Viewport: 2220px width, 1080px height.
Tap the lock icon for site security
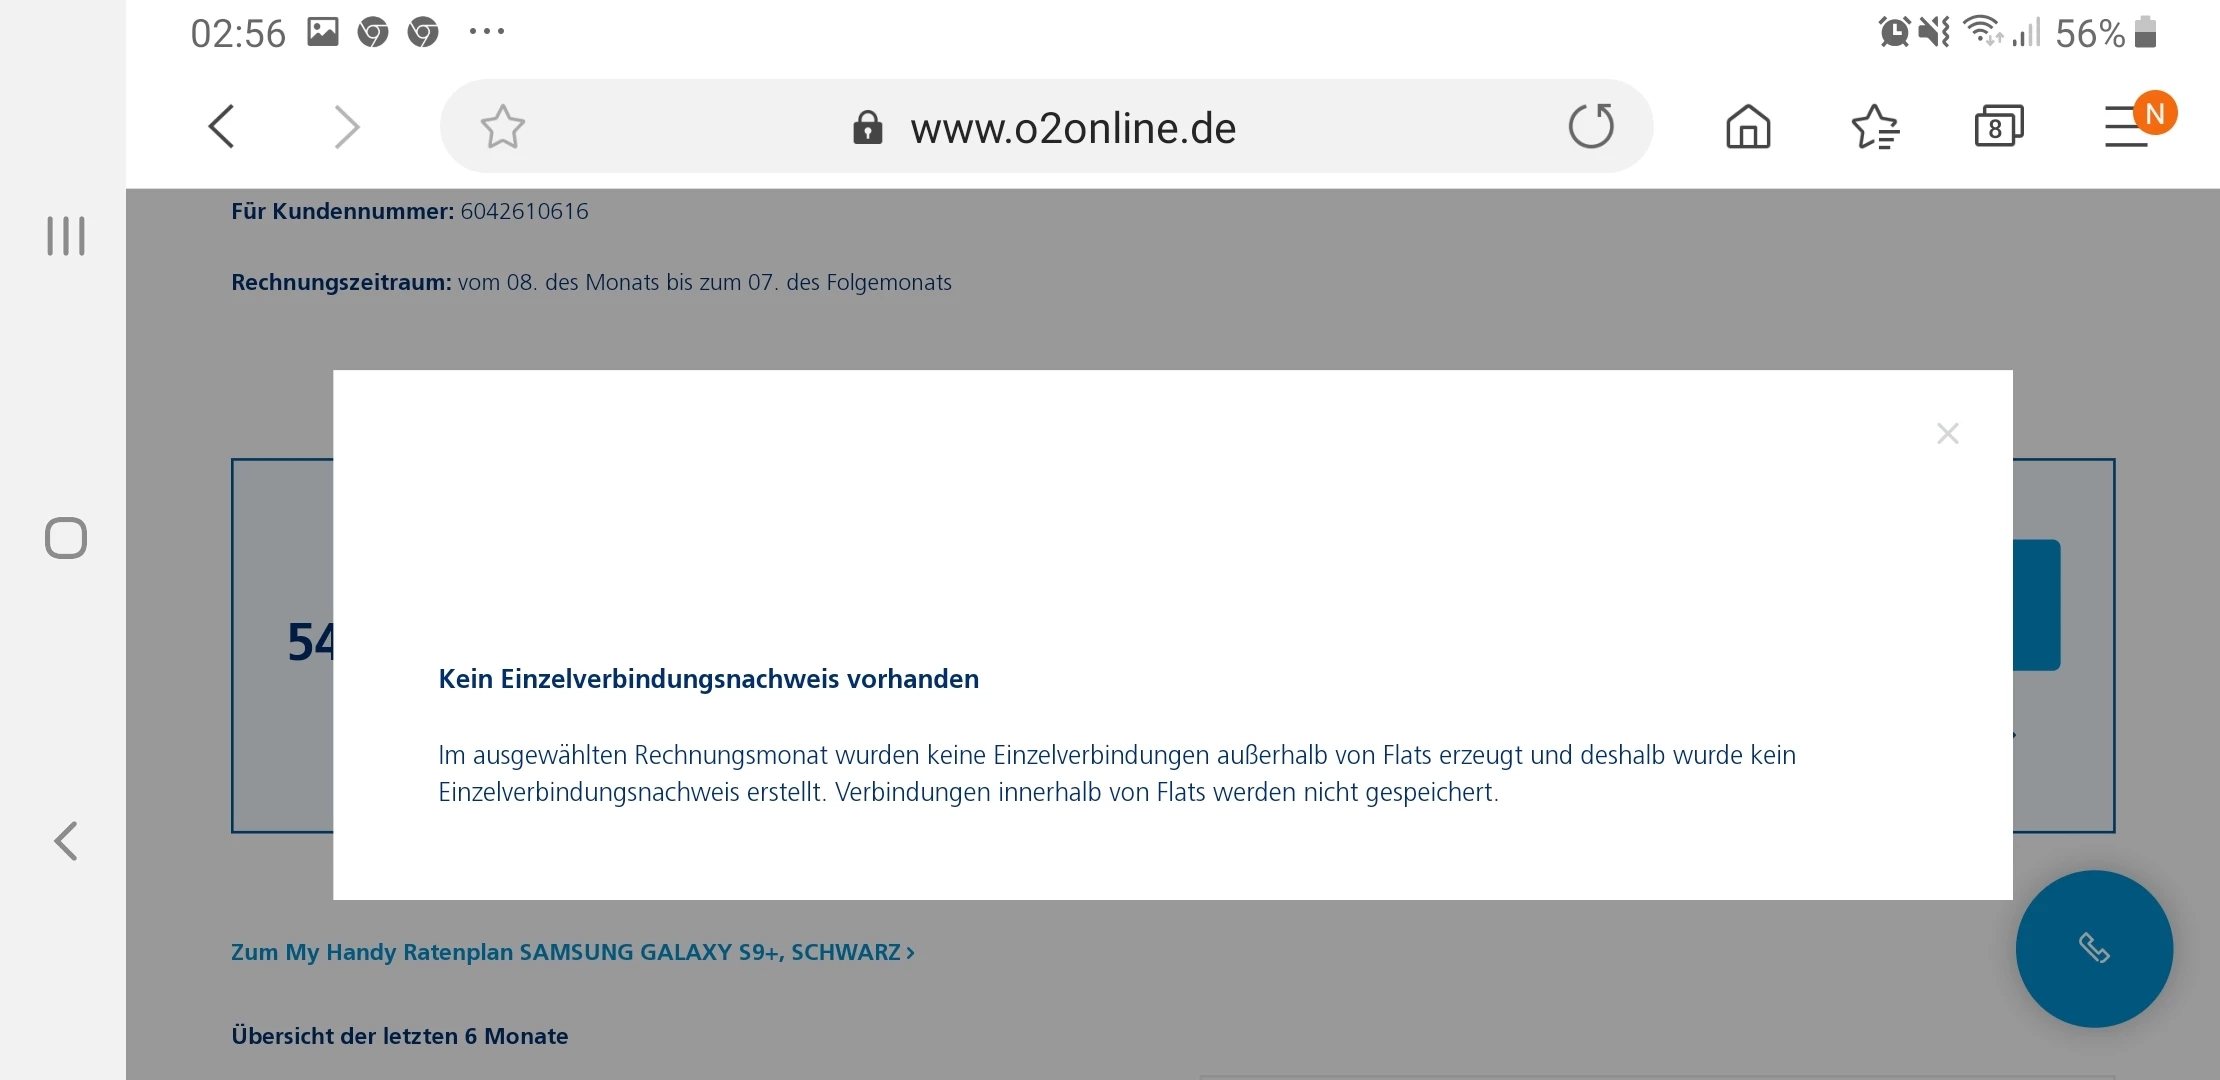(867, 128)
